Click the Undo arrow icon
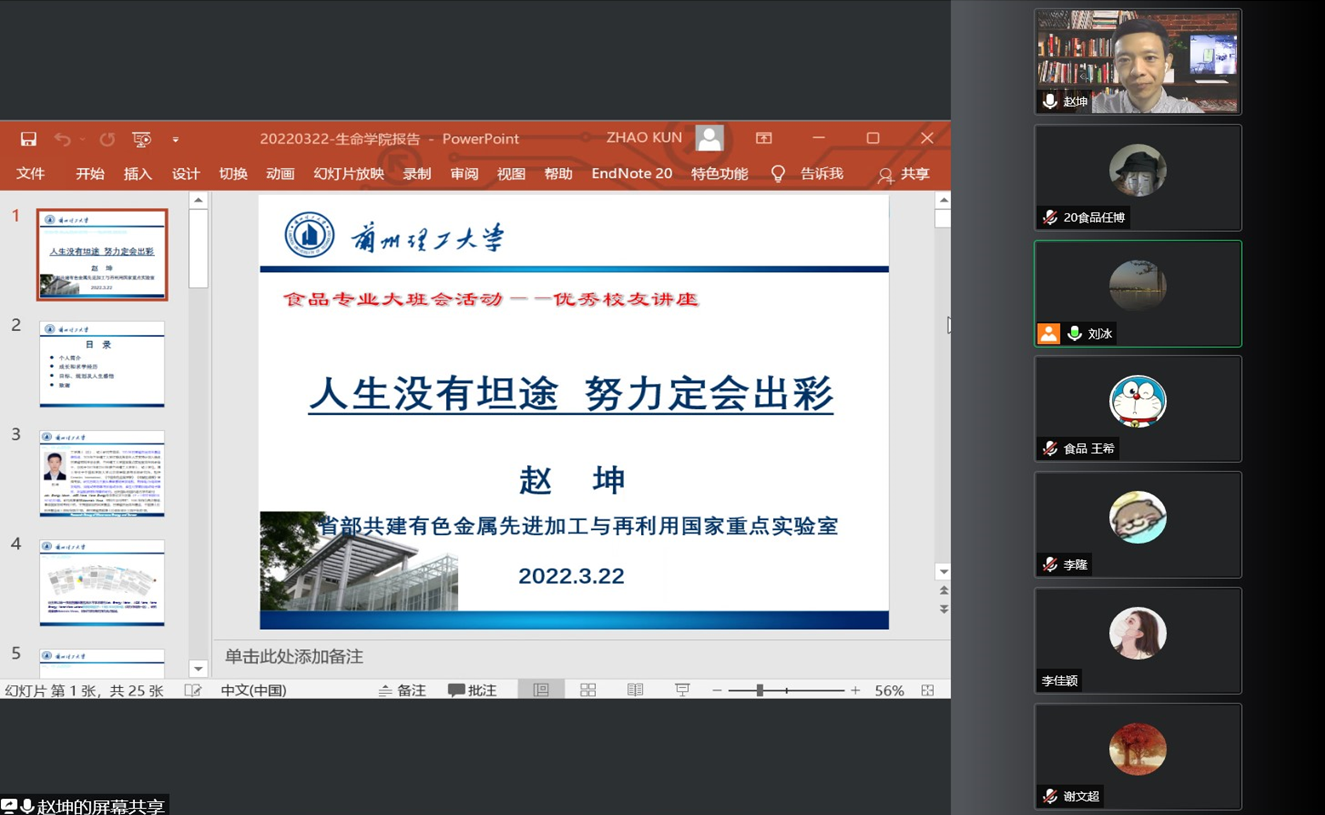Screen dimensions: 1325x815 (62, 139)
